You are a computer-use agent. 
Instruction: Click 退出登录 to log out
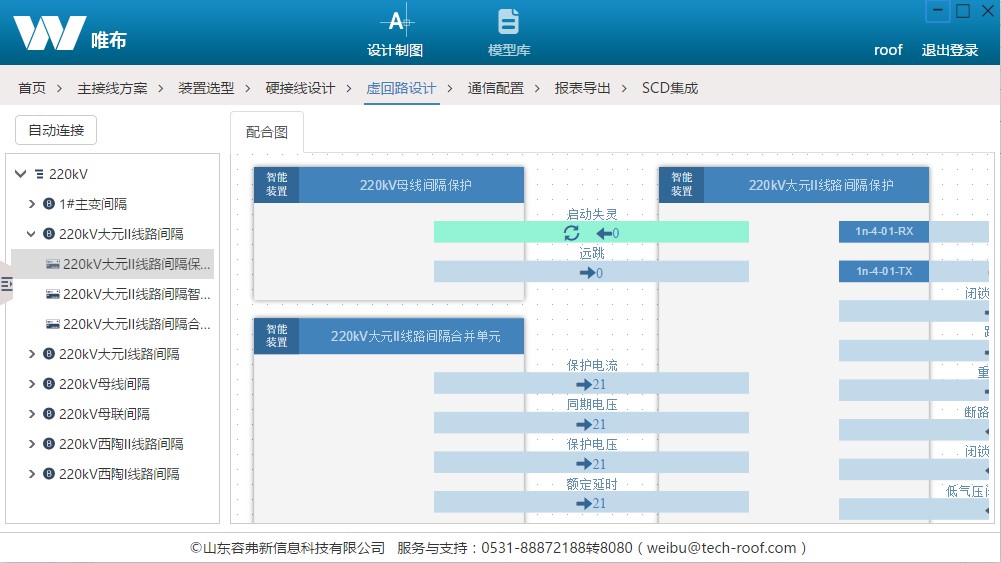949,50
